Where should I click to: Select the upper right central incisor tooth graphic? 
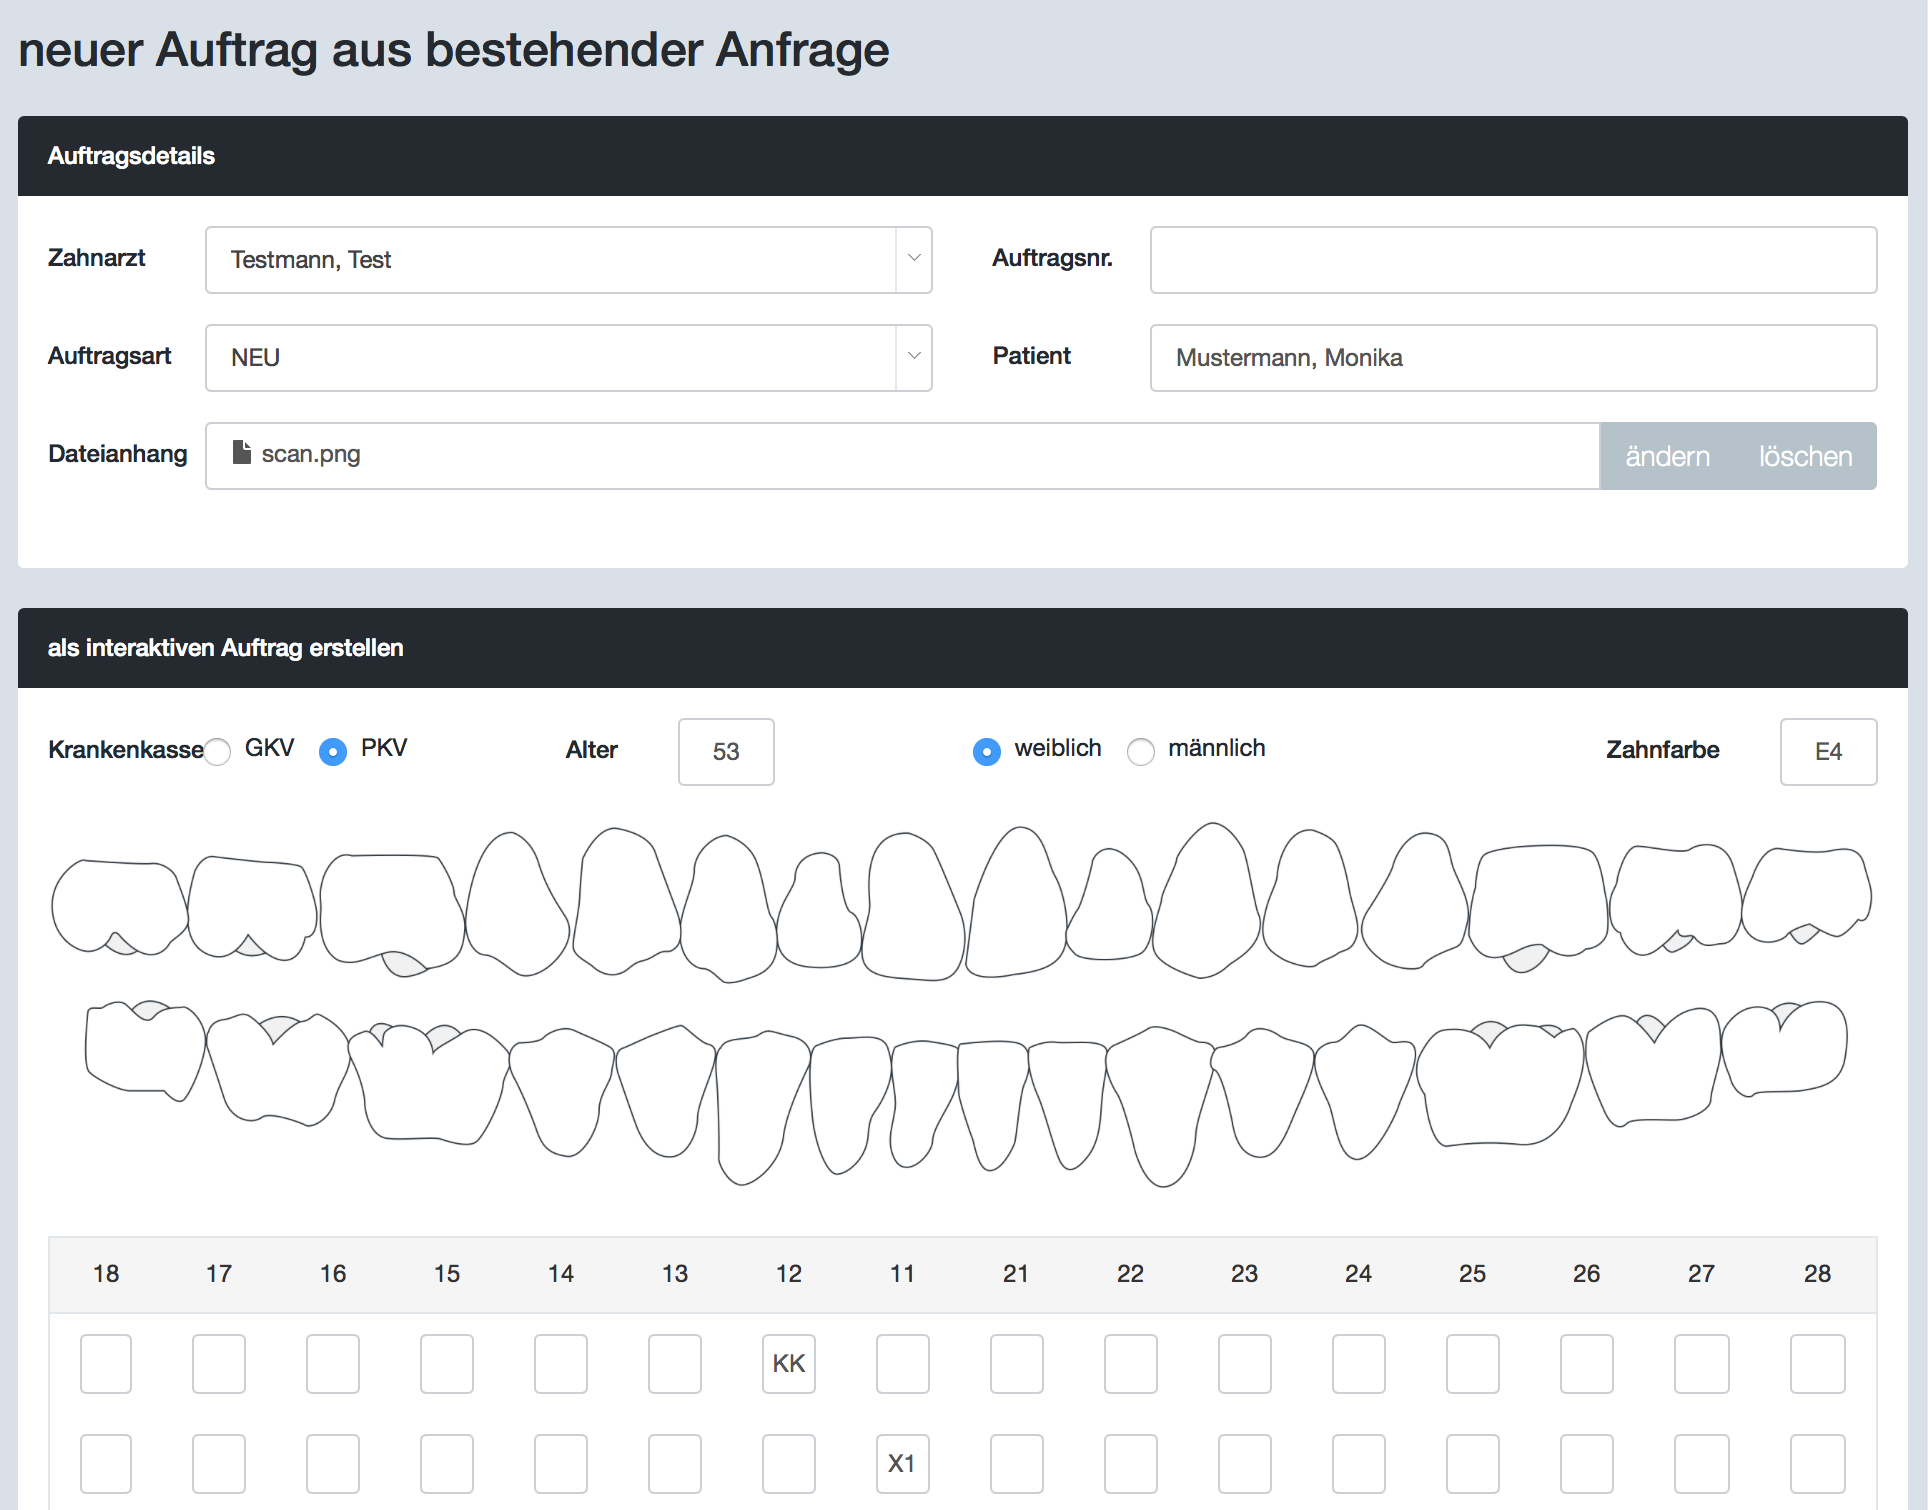[x=1018, y=905]
